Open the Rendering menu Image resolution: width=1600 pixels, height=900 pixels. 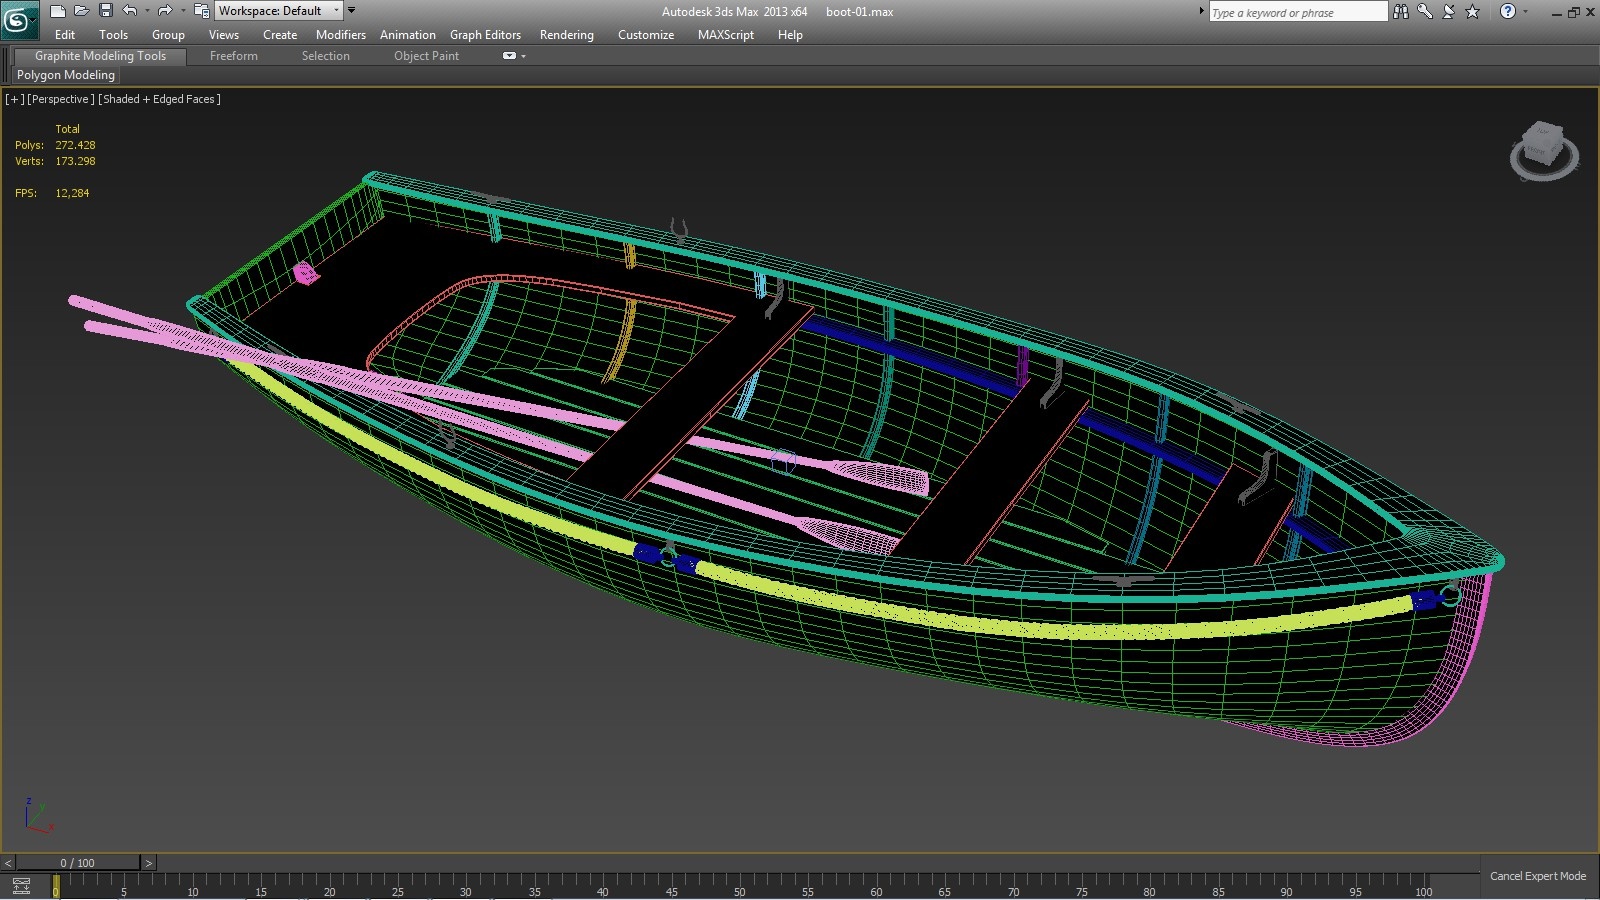pos(567,35)
